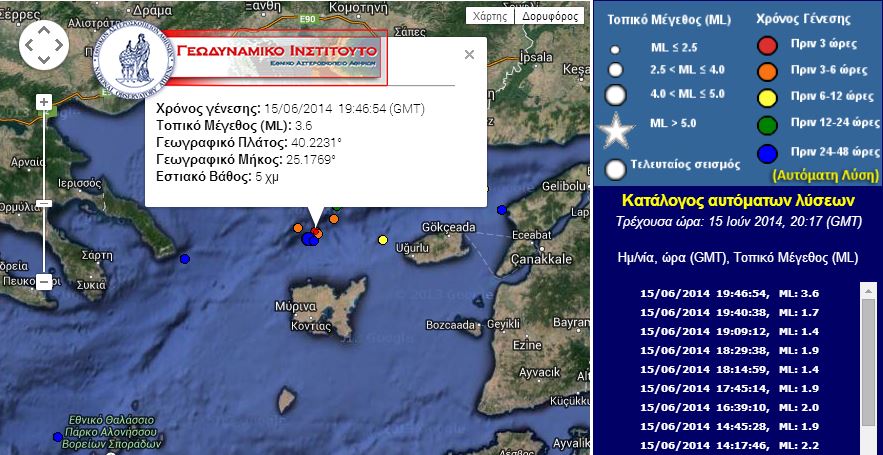Click the white star ML > 5.0 icon
The image size is (883, 455).
[616, 130]
